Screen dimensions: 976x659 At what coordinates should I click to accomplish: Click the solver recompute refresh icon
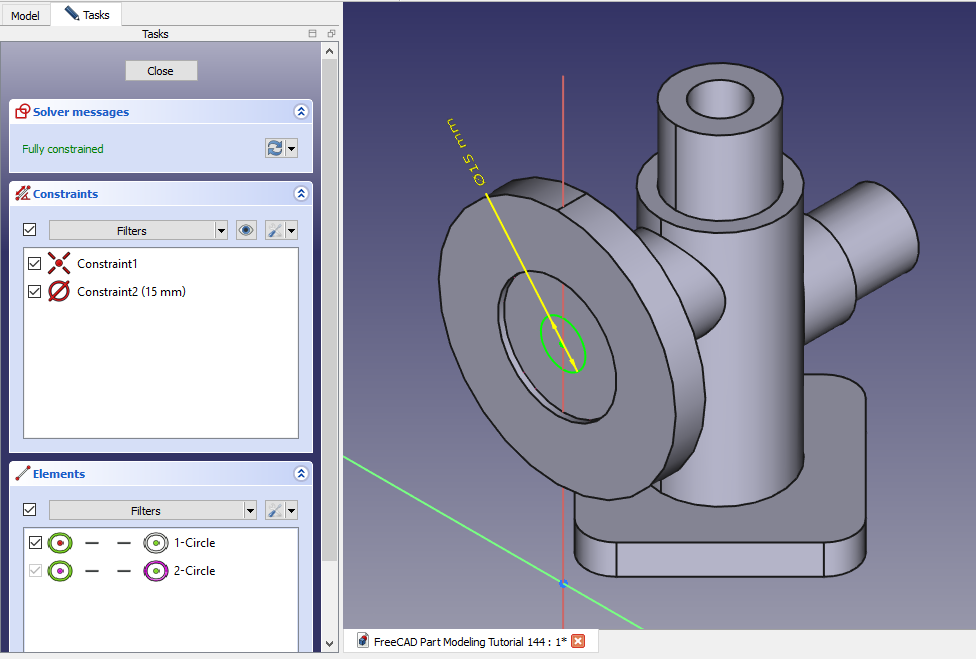point(274,148)
